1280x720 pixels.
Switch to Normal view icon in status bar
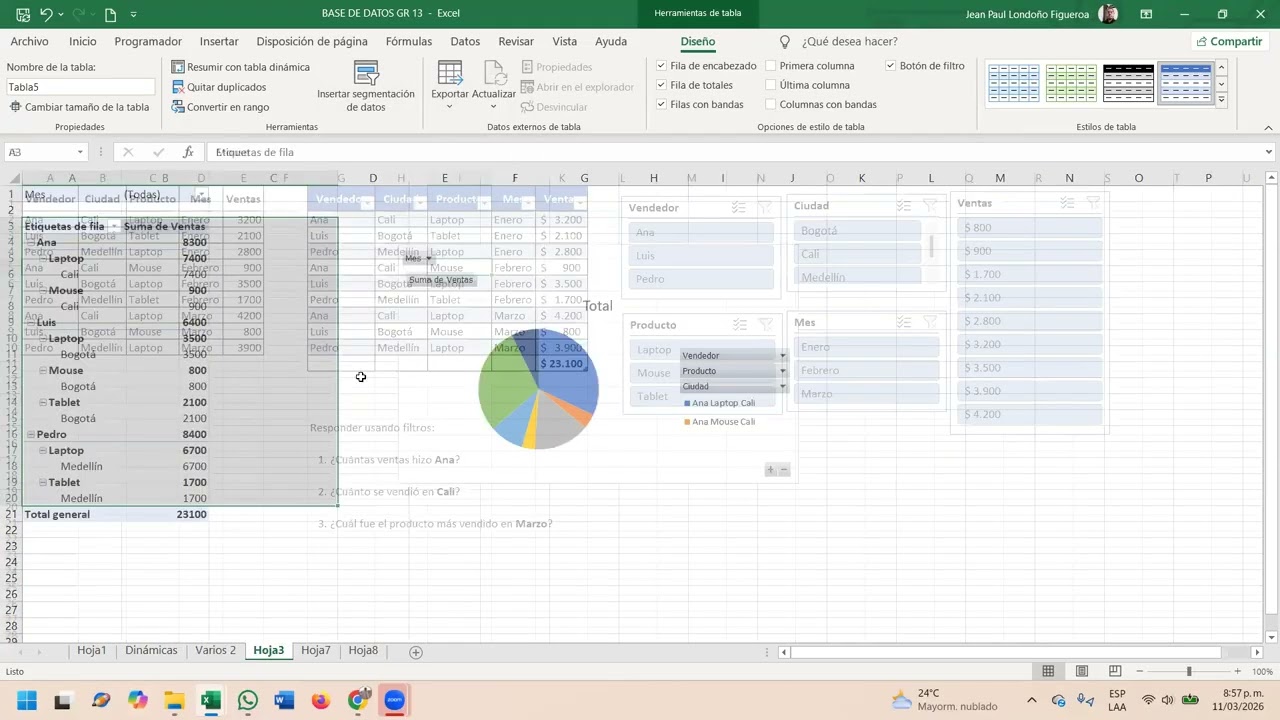(1048, 672)
